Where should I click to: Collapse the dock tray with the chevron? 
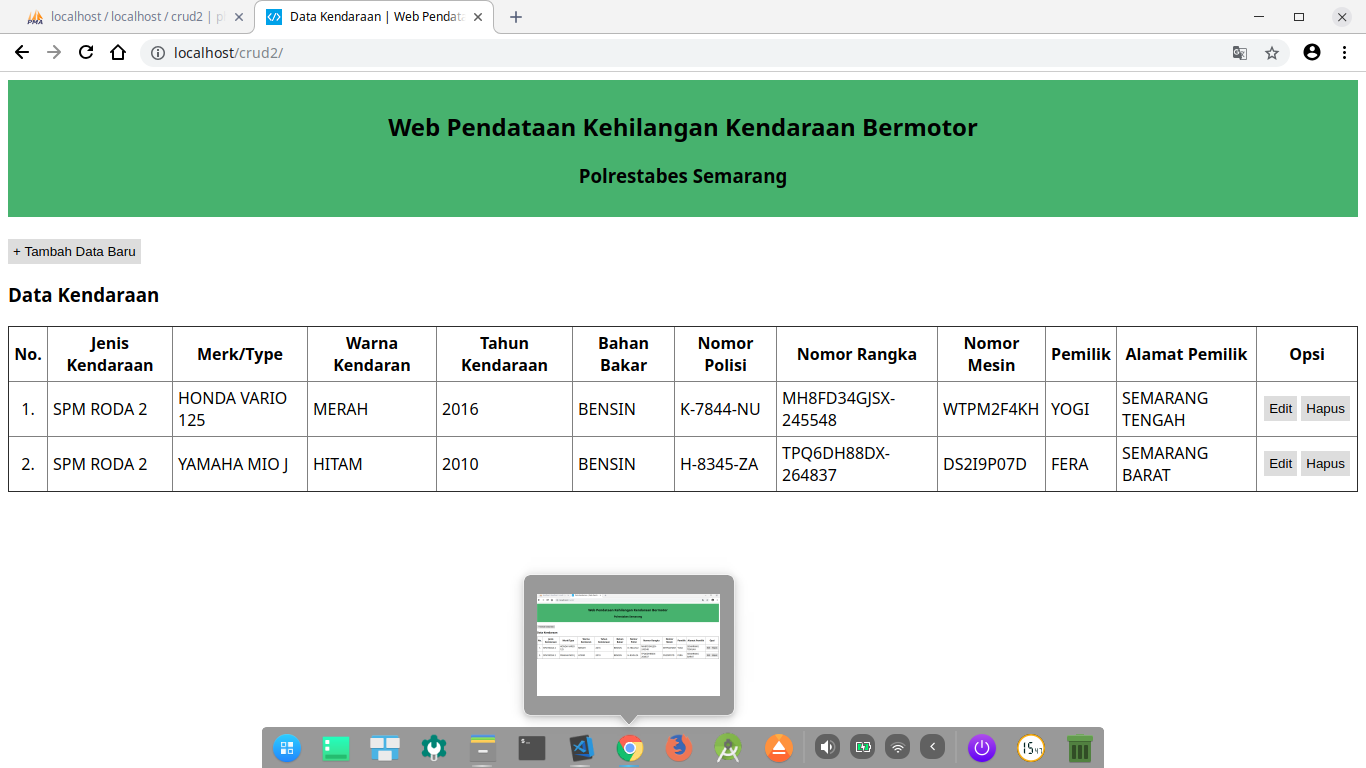pos(933,746)
